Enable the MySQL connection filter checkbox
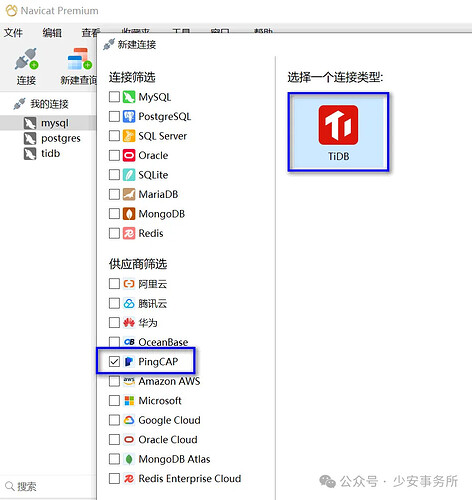This screenshot has height=500, width=472. [114, 97]
